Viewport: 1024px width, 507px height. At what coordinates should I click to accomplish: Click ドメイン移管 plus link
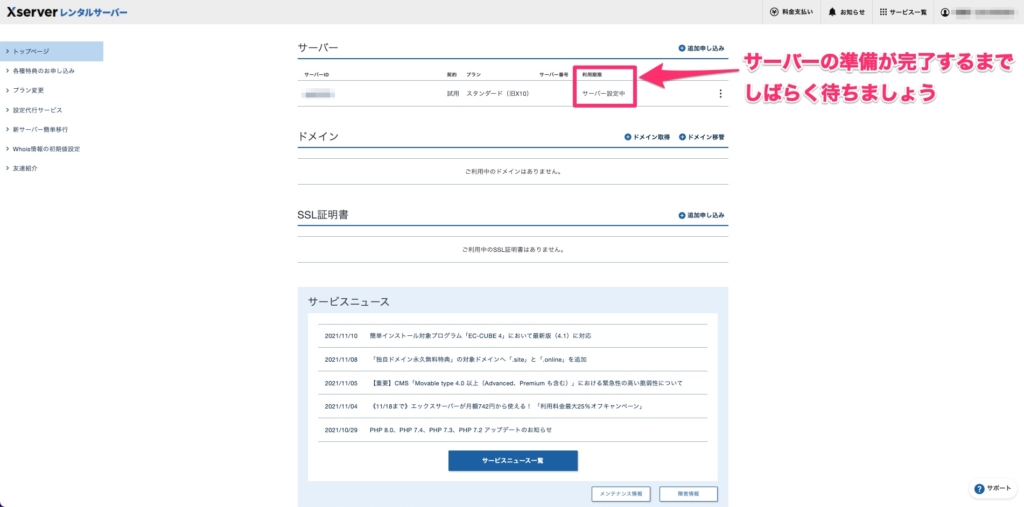701,136
